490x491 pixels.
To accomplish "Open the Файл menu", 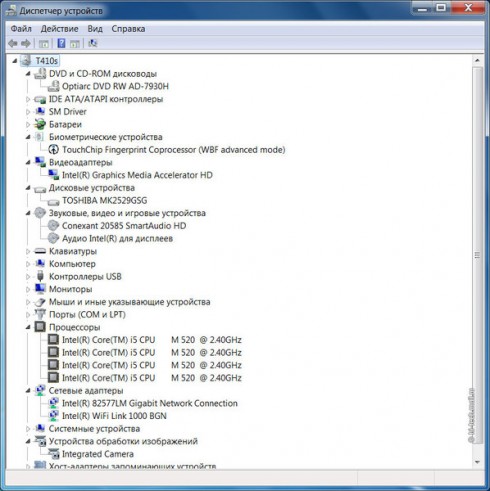I will [x=21, y=29].
